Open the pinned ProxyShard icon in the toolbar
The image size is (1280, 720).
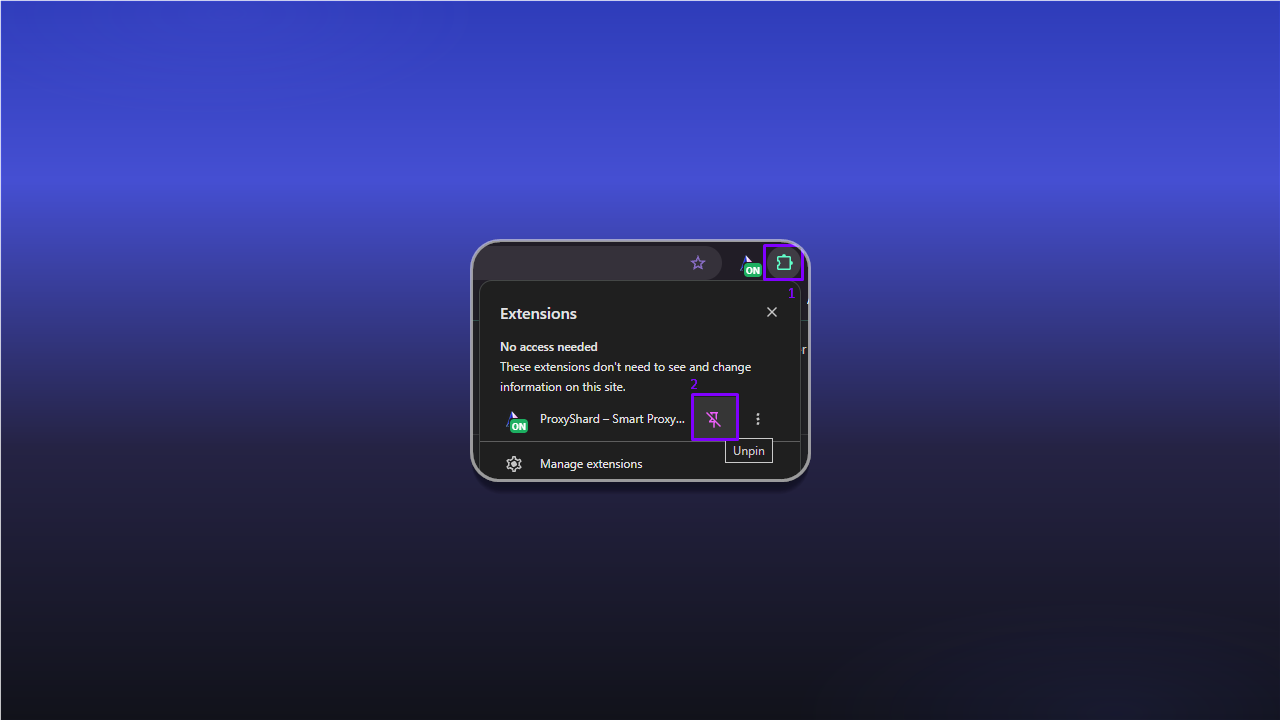coord(750,265)
